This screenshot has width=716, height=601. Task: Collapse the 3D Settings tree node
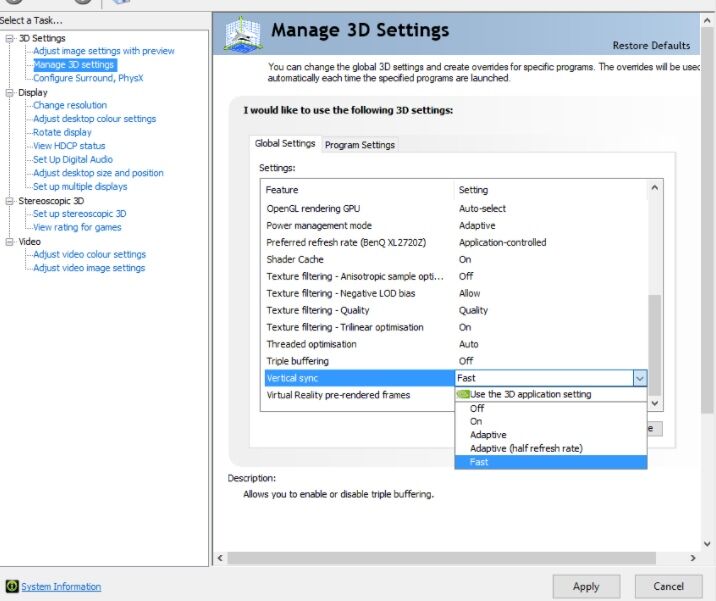point(10,38)
